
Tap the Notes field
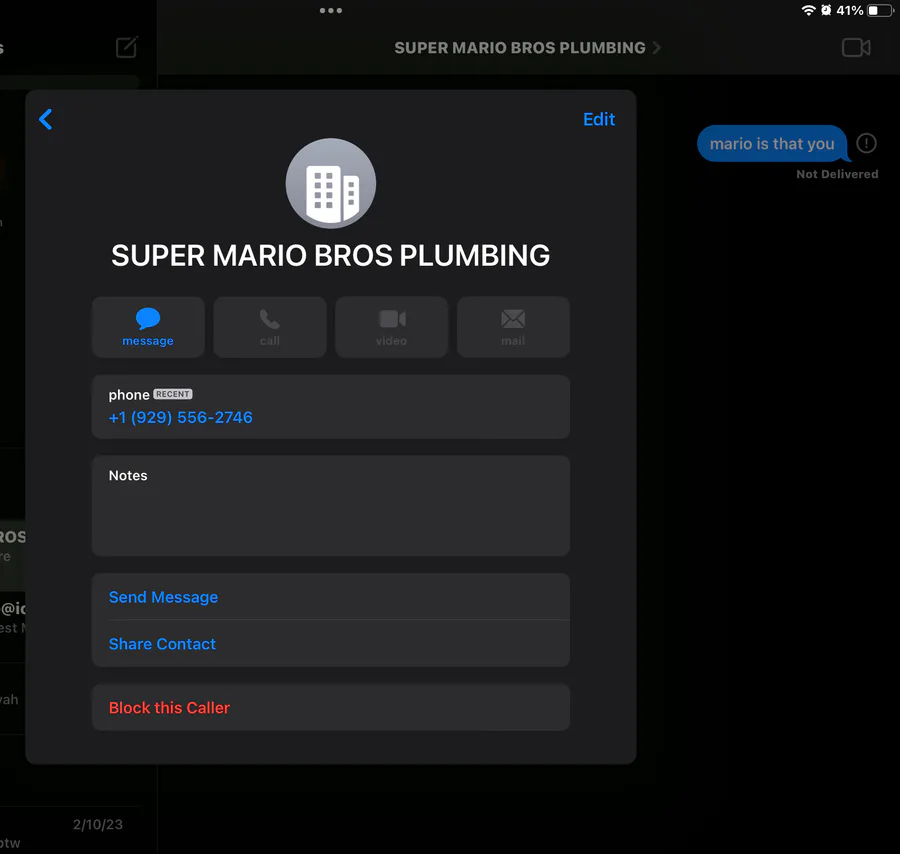coord(331,506)
